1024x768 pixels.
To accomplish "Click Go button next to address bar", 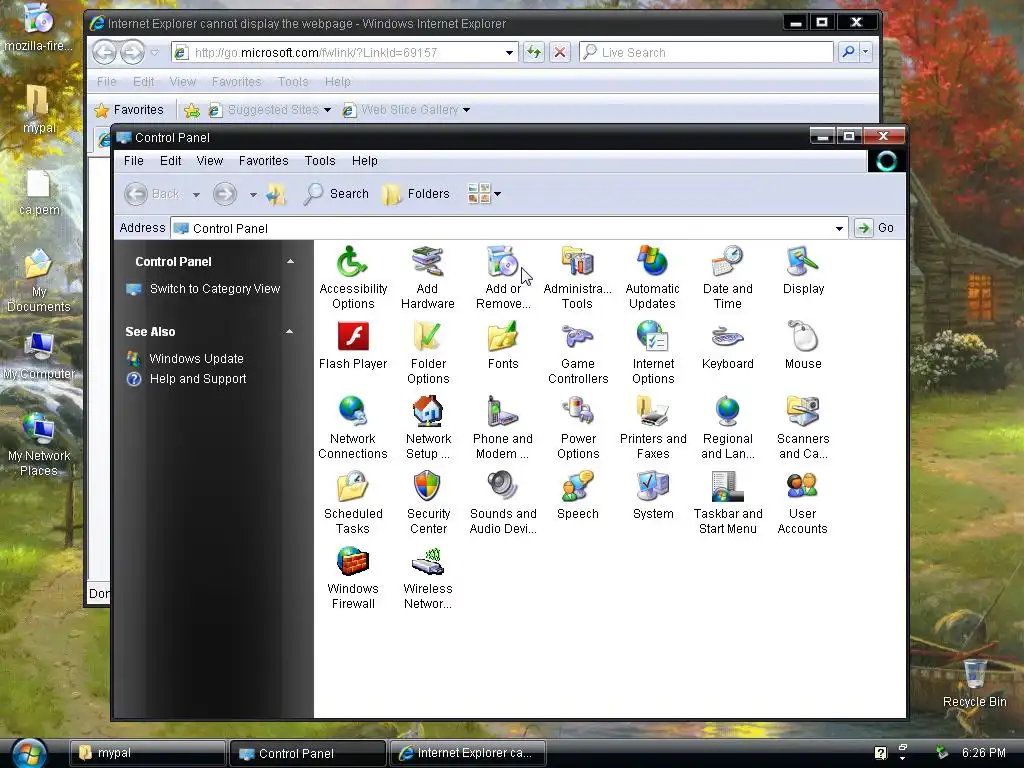I will [875, 228].
